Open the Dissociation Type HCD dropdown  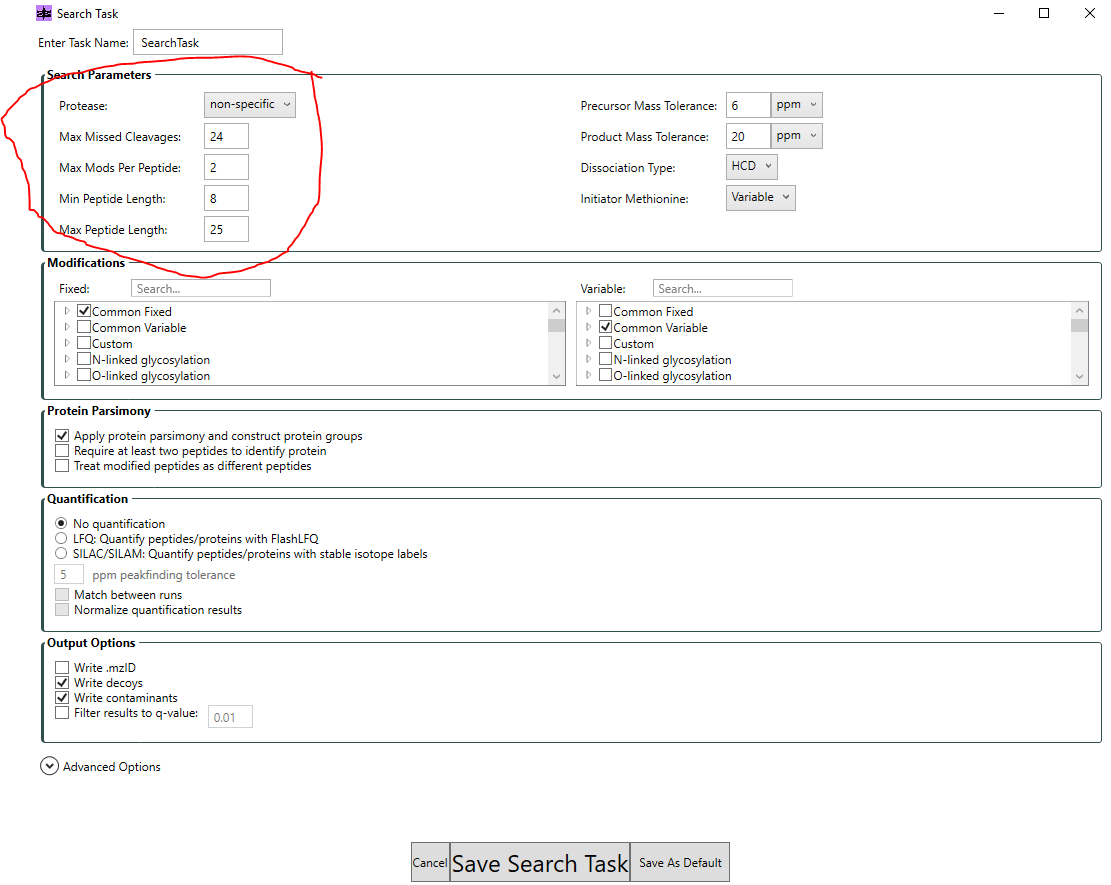click(x=751, y=167)
